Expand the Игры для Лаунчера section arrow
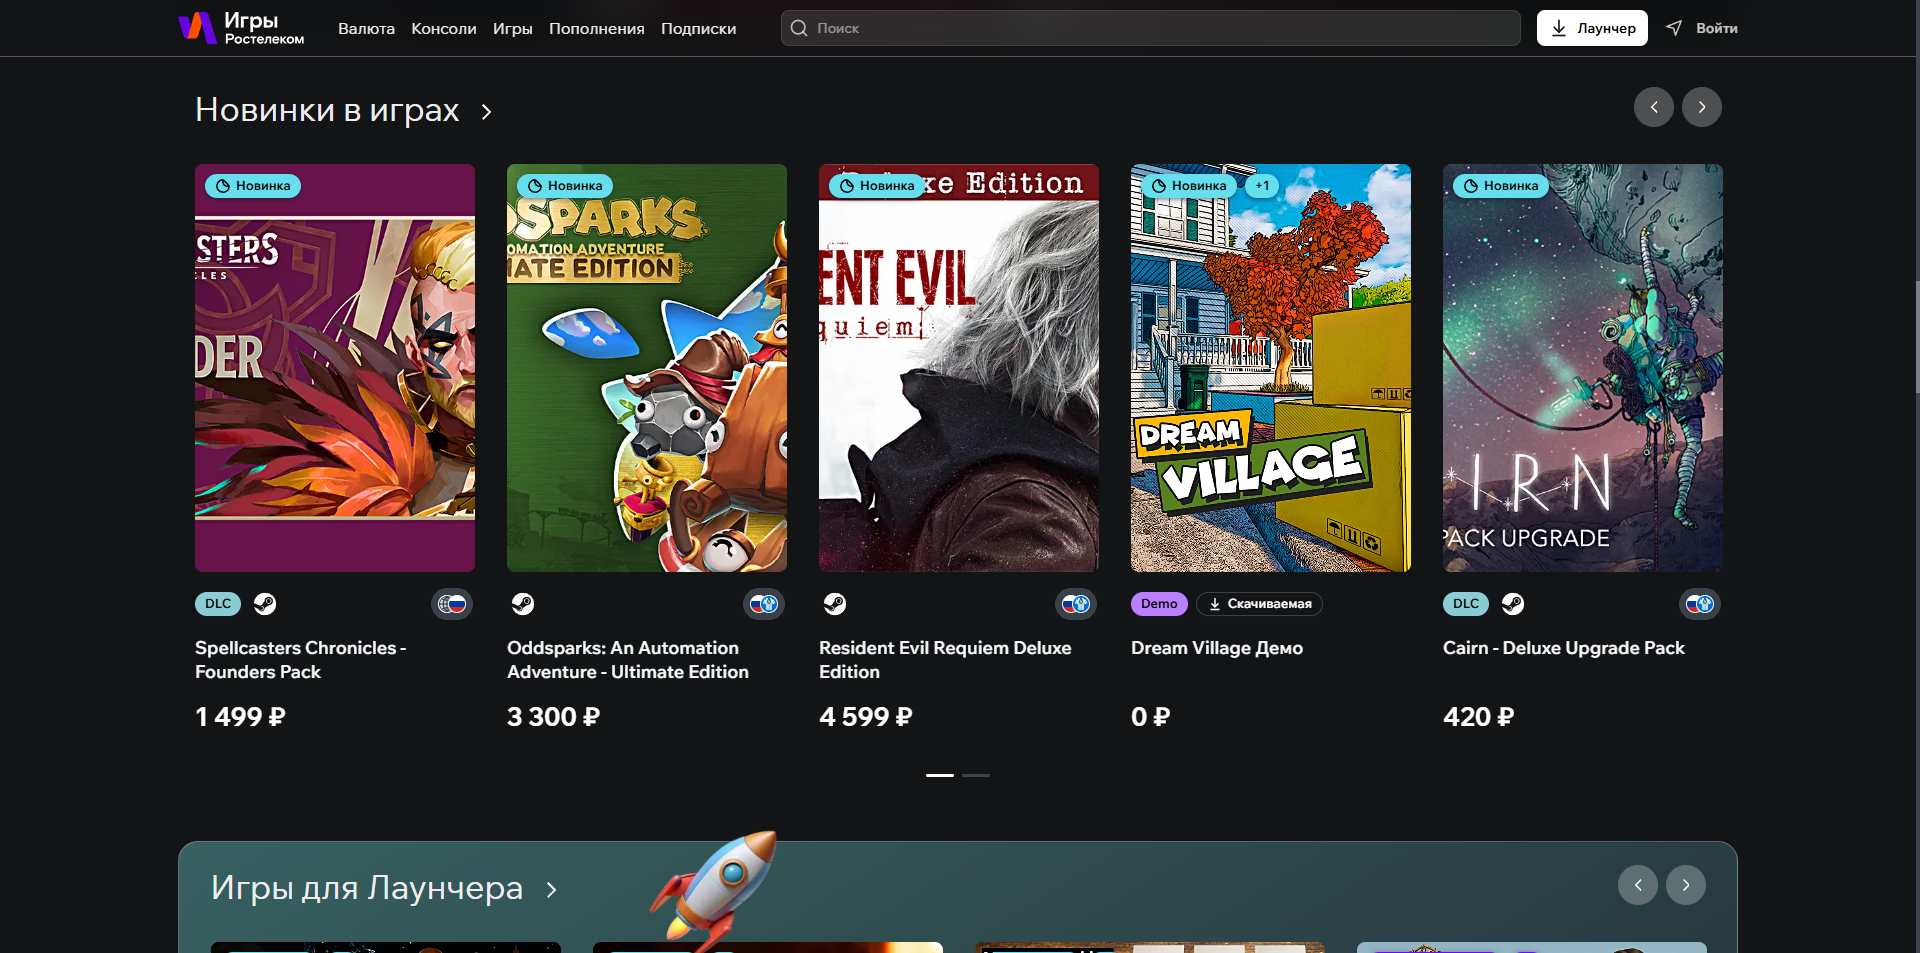The width and height of the screenshot is (1920, 953). pyautogui.click(x=551, y=890)
